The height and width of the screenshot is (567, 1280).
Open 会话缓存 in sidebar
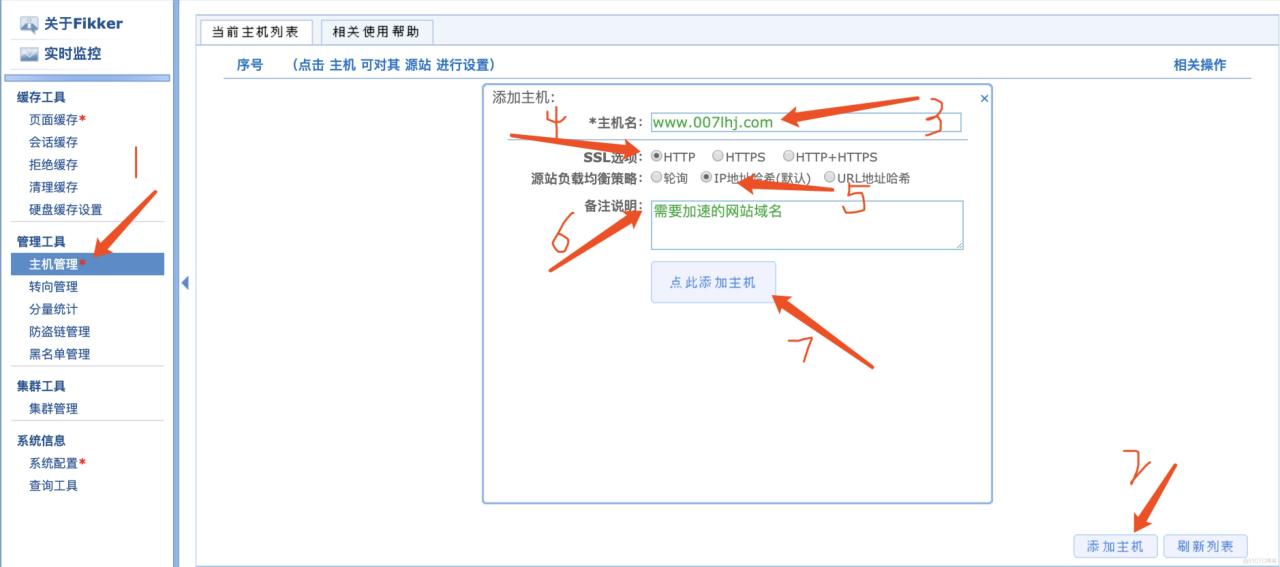pyautogui.click(x=53, y=142)
